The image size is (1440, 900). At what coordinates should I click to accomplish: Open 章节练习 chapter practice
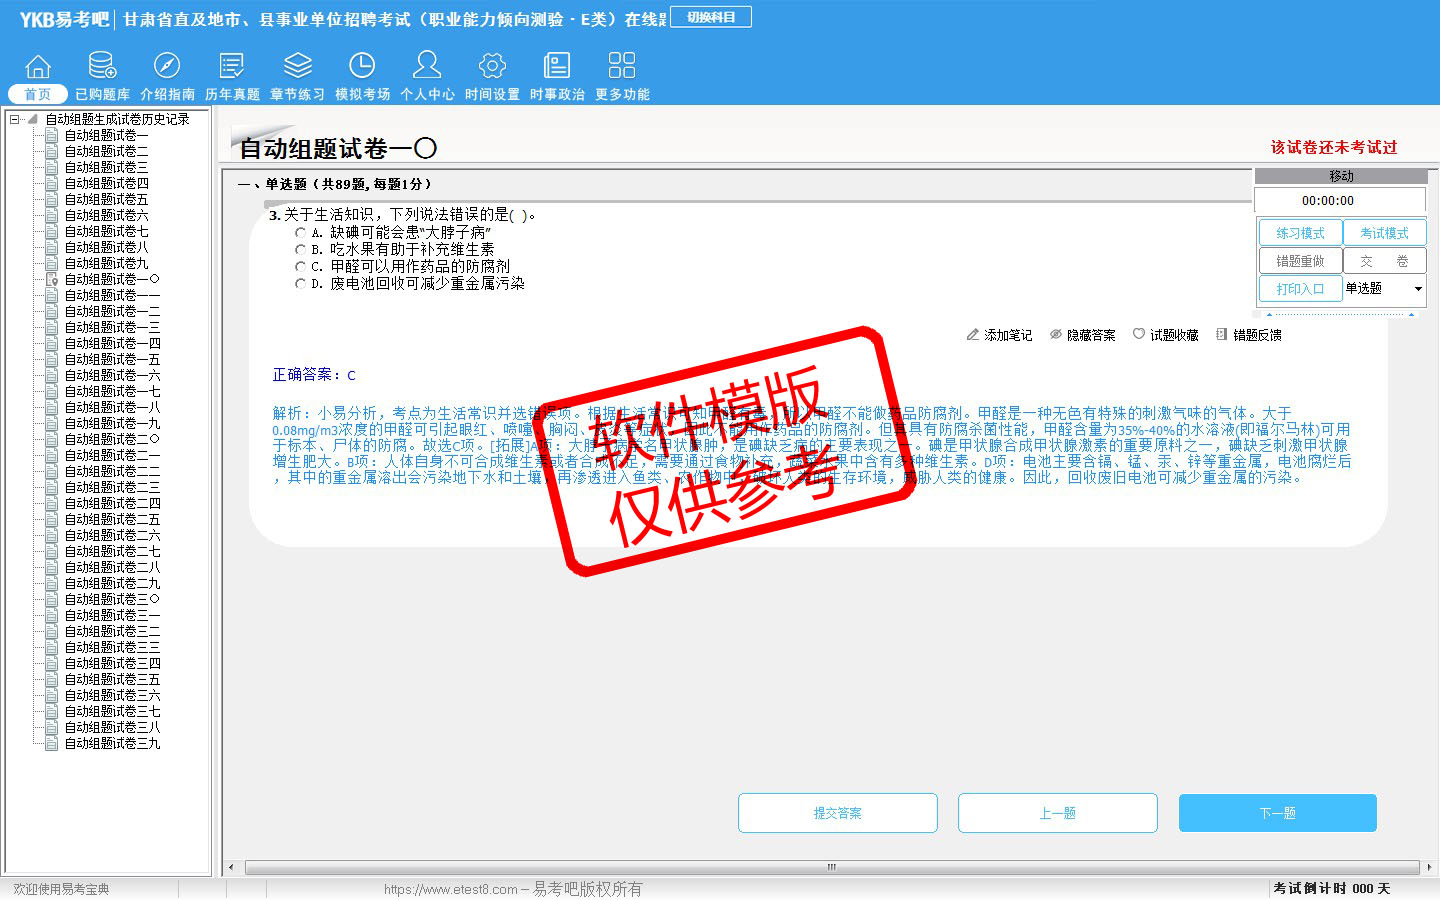297,67
